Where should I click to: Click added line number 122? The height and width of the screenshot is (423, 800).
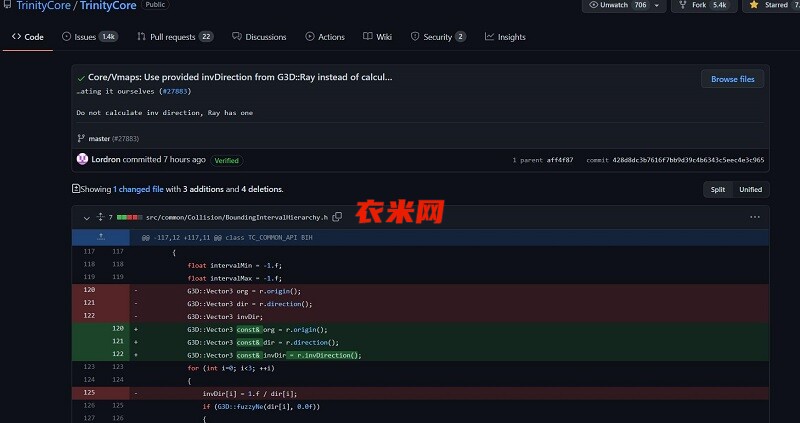(x=118, y=354)
